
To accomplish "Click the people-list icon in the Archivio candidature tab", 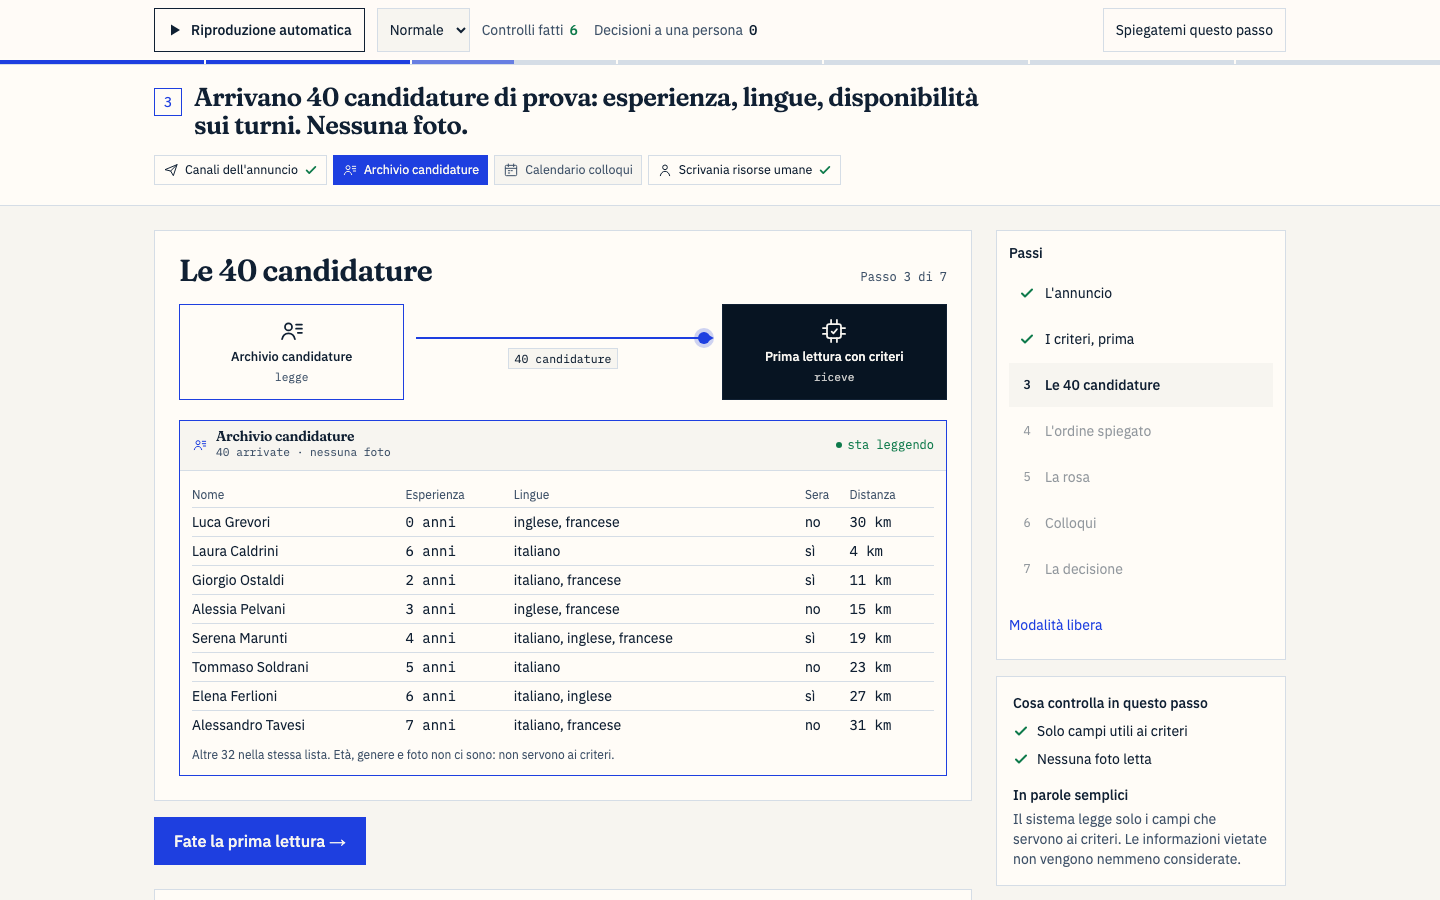I will point(350,170).
